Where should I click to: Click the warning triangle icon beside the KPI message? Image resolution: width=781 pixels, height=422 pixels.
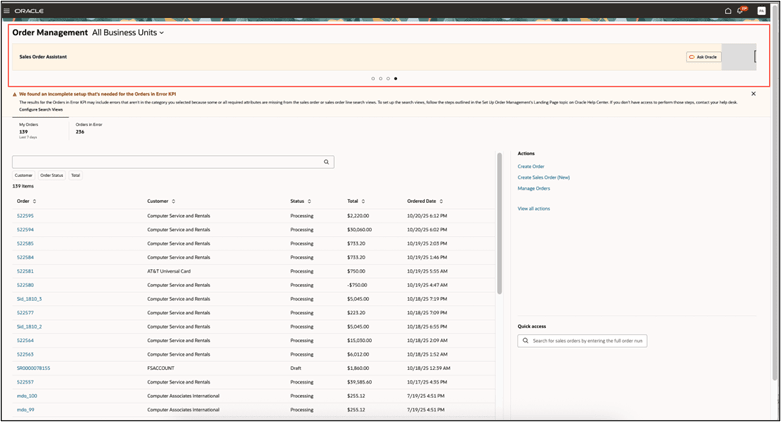[x=14, y=94]
